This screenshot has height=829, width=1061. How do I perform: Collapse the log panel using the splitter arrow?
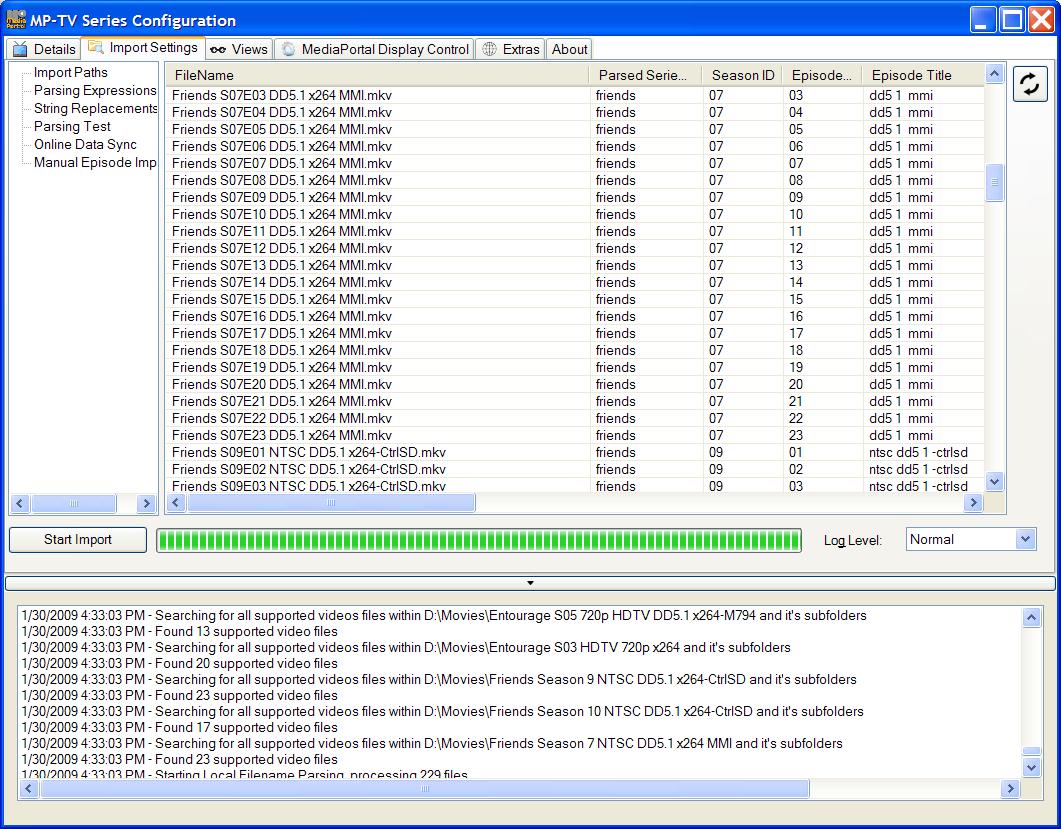click(530, 583)
